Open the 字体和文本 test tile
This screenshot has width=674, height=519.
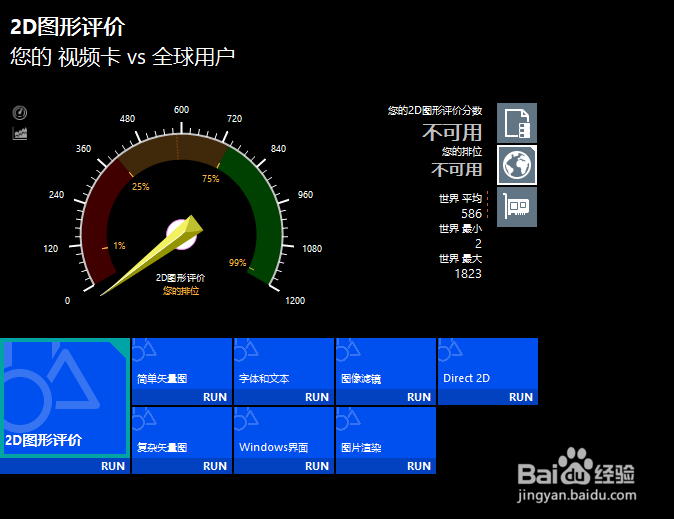coord(284,364)
